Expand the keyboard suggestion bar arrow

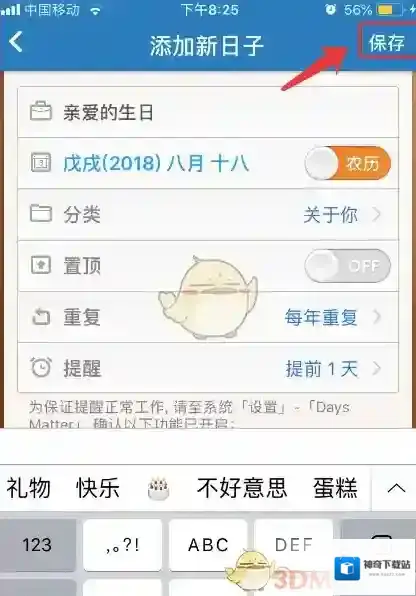[396, 488]
